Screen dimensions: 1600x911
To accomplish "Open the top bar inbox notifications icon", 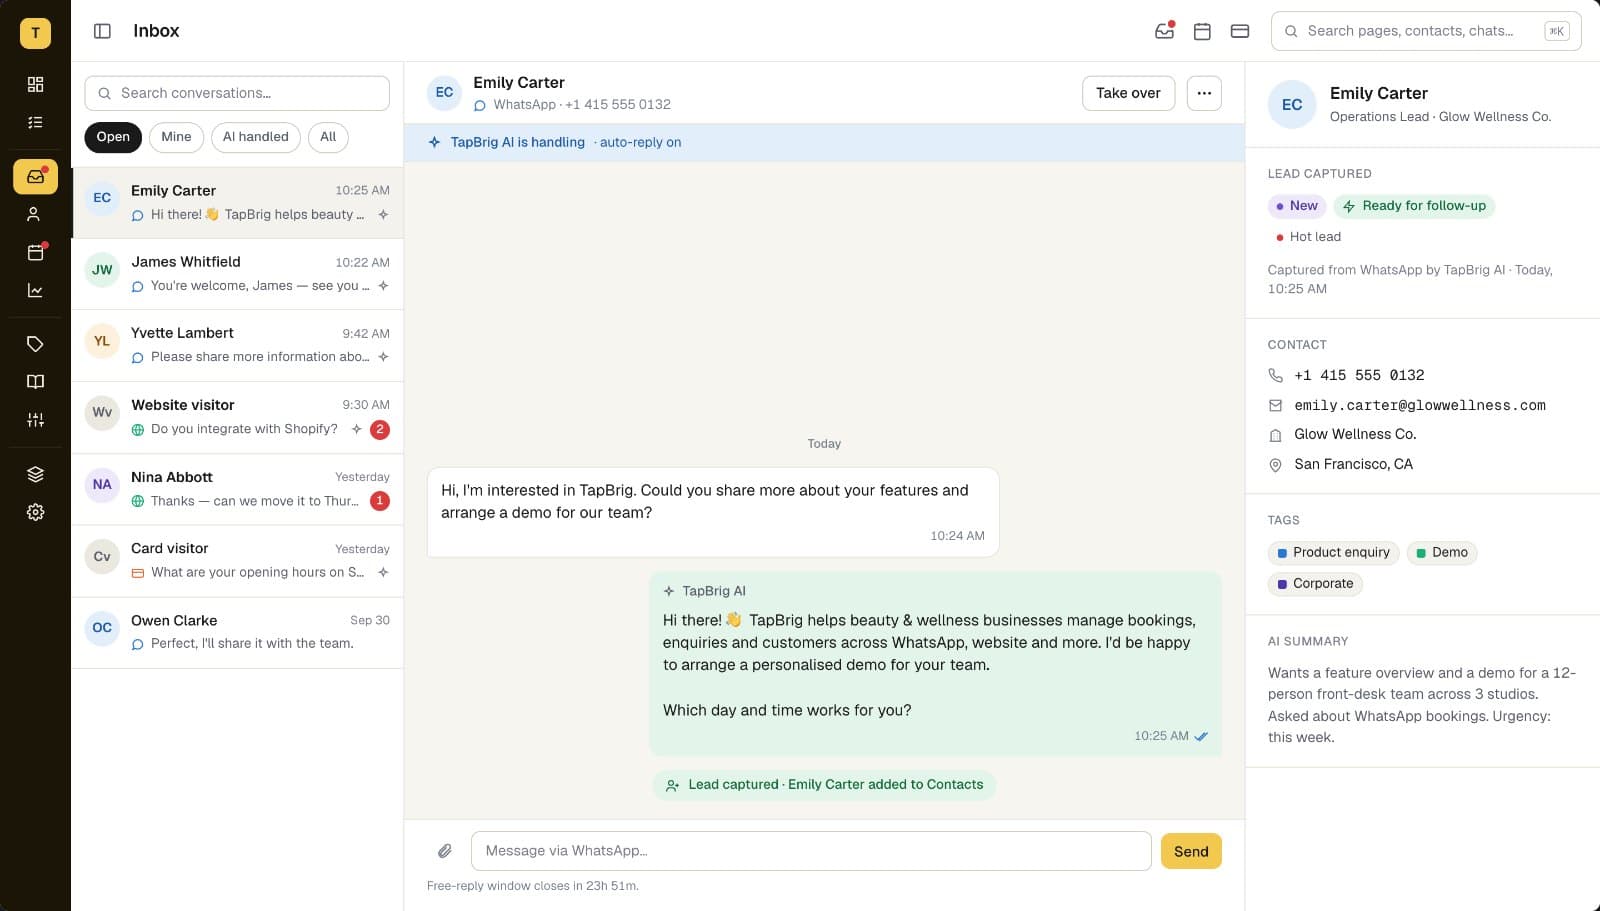I will coord(1164,31).
